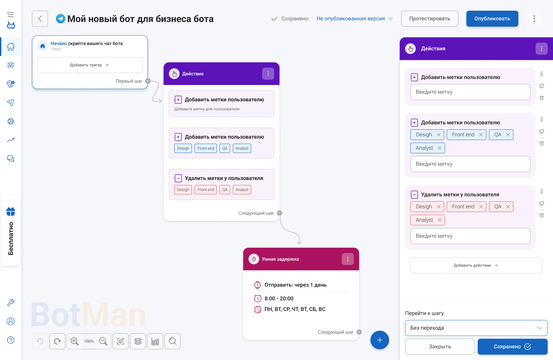The height and width of the screenshot is (360, 553).
Task: Open the Home section in sidebar
Action: point(11,47)
